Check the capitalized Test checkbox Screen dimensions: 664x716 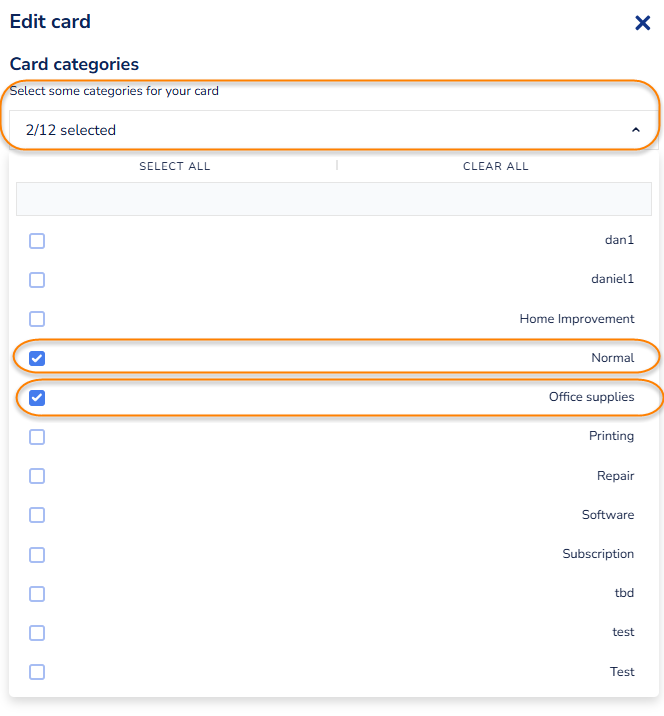[37, 672]
